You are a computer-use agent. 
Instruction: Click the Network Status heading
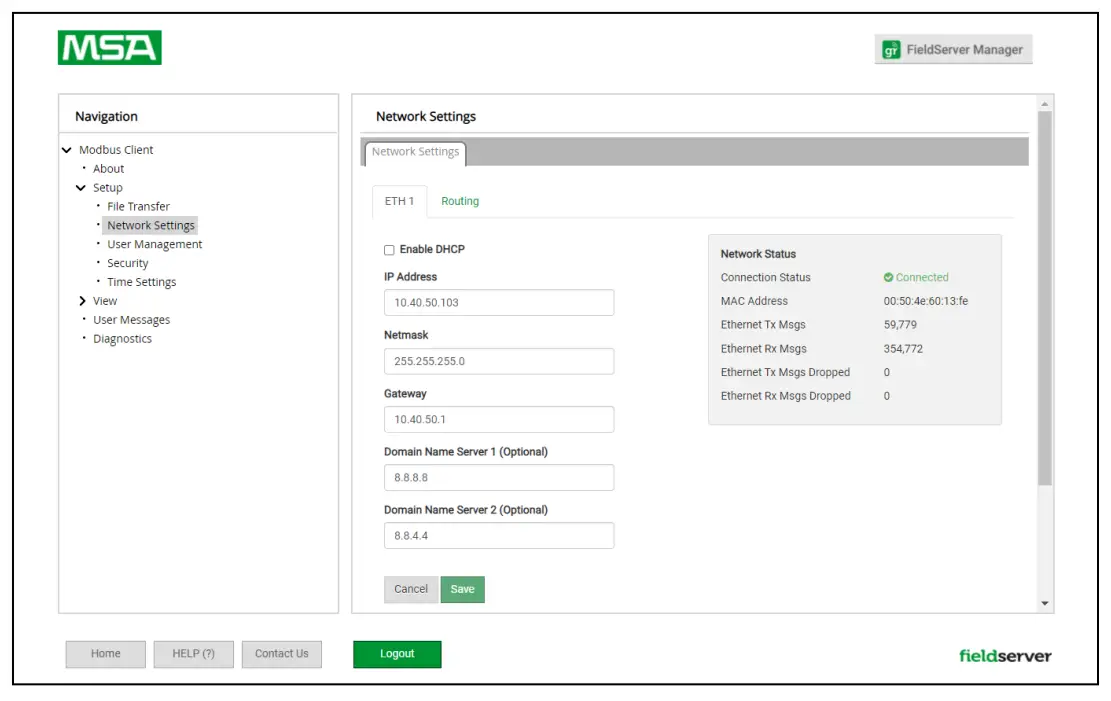758,254
